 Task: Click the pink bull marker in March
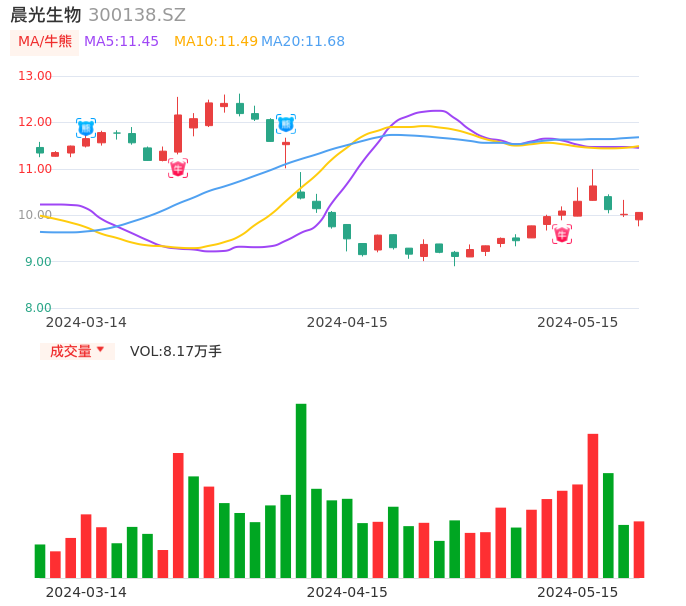178,168
